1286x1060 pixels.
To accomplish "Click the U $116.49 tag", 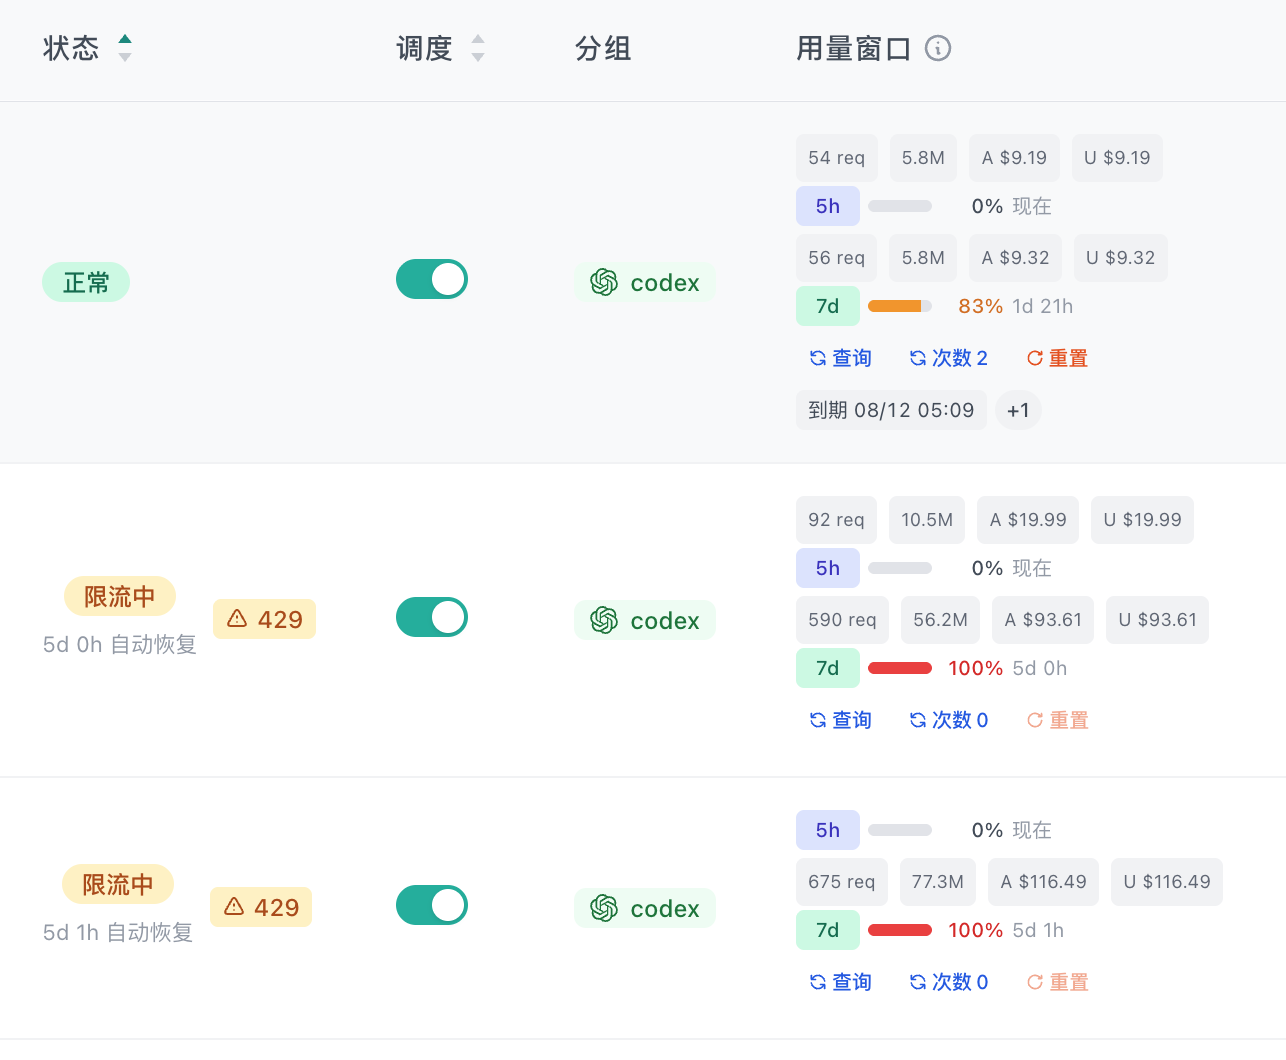I will [1166, 882].
